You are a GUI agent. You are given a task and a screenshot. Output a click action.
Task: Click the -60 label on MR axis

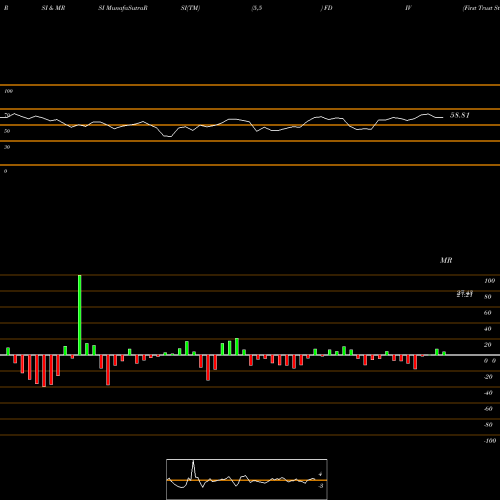[488, 409]
